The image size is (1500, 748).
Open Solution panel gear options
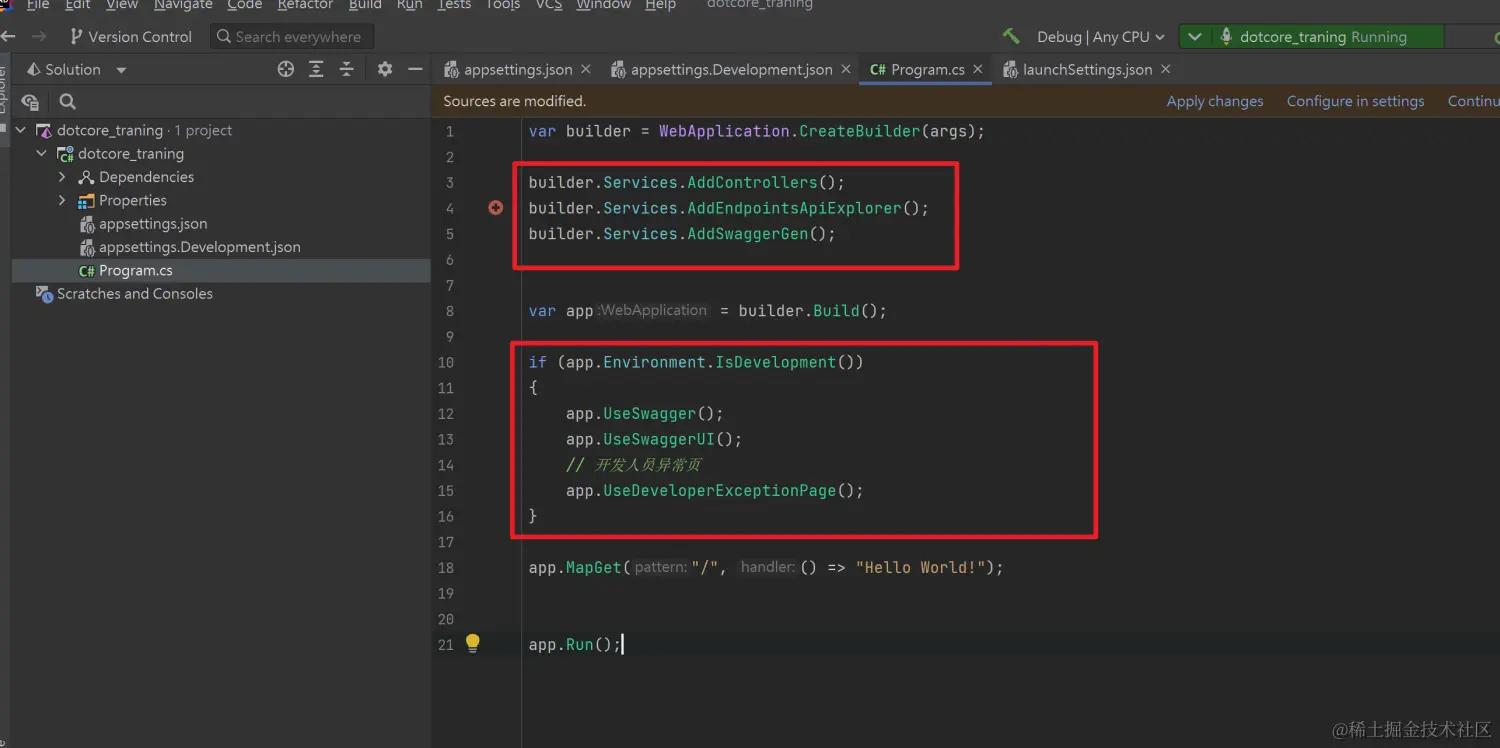click(385, 69)
